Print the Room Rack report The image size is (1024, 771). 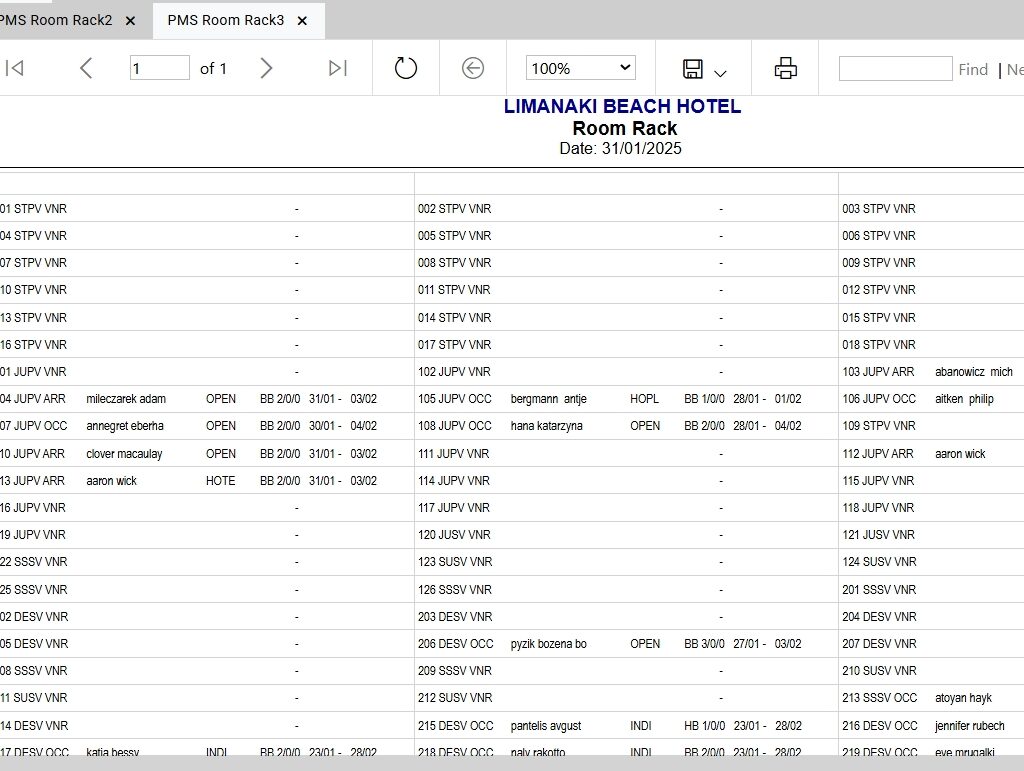(785, 68)
